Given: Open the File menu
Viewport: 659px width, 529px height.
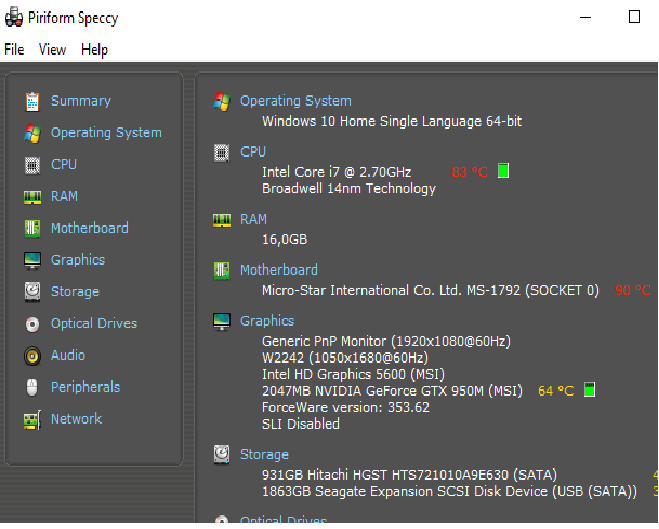Looking at the screenshot, I should pos(14,50).
